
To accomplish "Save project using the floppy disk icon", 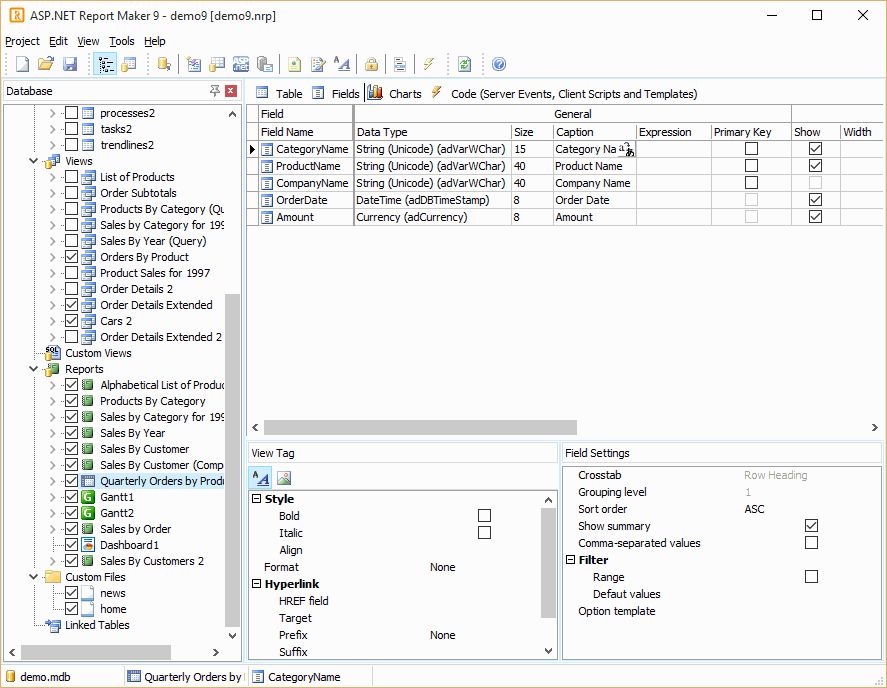I will 70,64.
